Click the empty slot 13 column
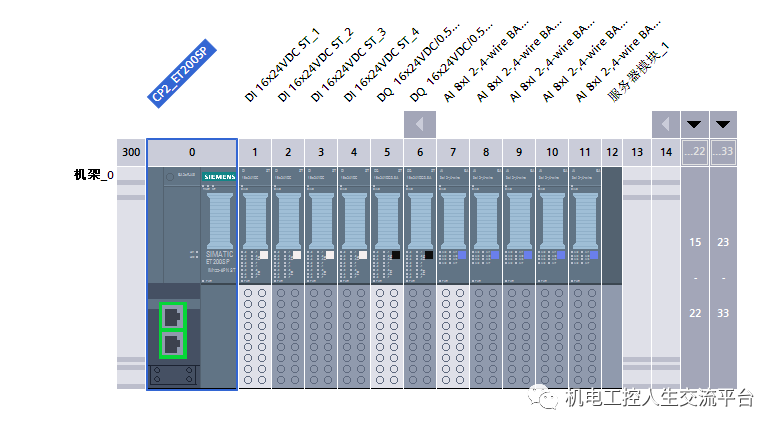Viewport: 779px width, 431px height. click(637, 278)
